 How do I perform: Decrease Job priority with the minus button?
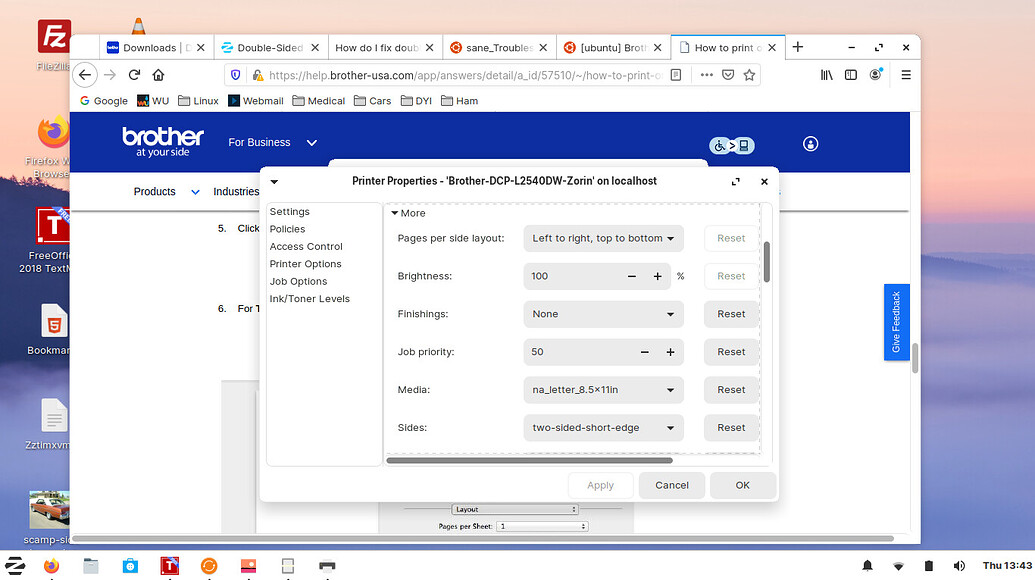pyautogui.click(x=645, y=352)
